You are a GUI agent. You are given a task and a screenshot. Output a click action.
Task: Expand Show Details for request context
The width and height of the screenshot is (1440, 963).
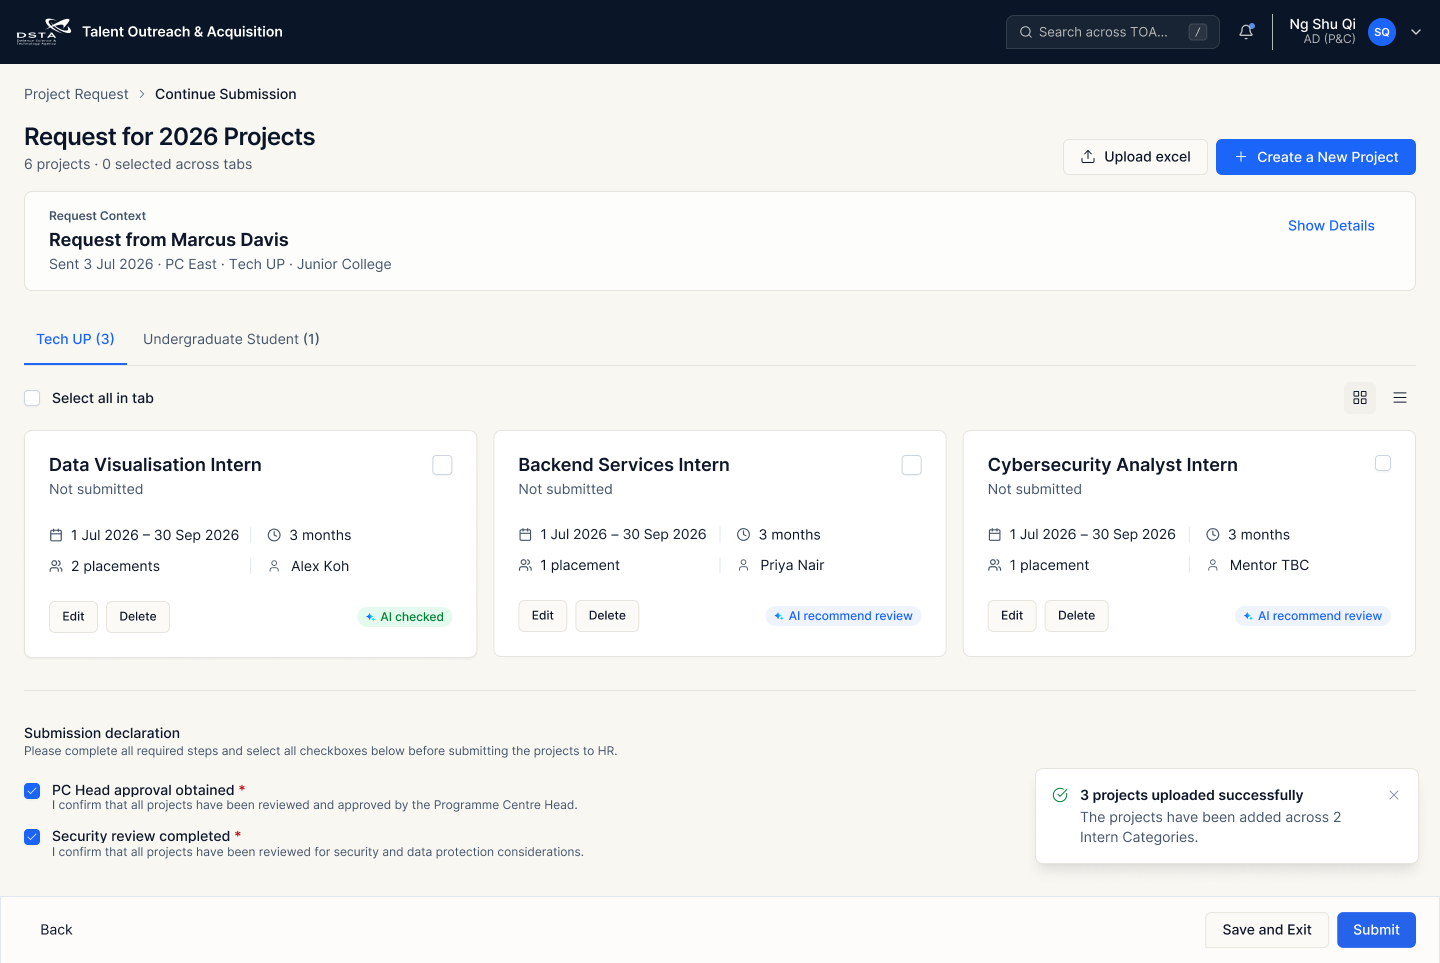[1331, 226]
